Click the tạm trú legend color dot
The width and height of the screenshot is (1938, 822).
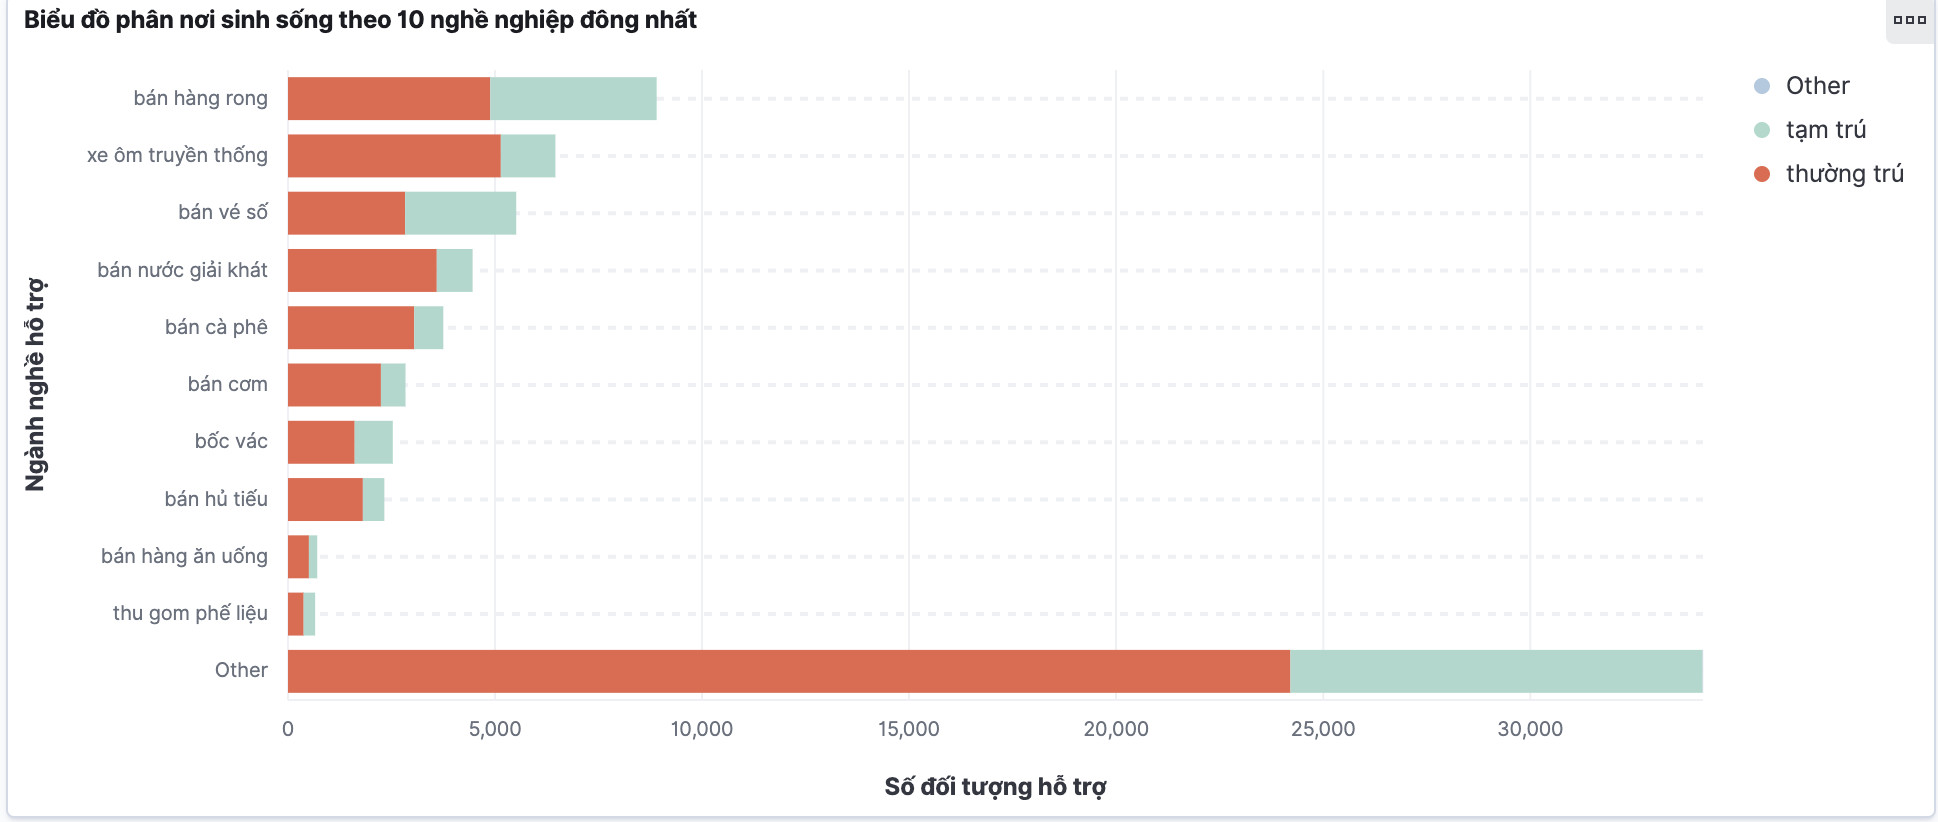(1762, 130)
